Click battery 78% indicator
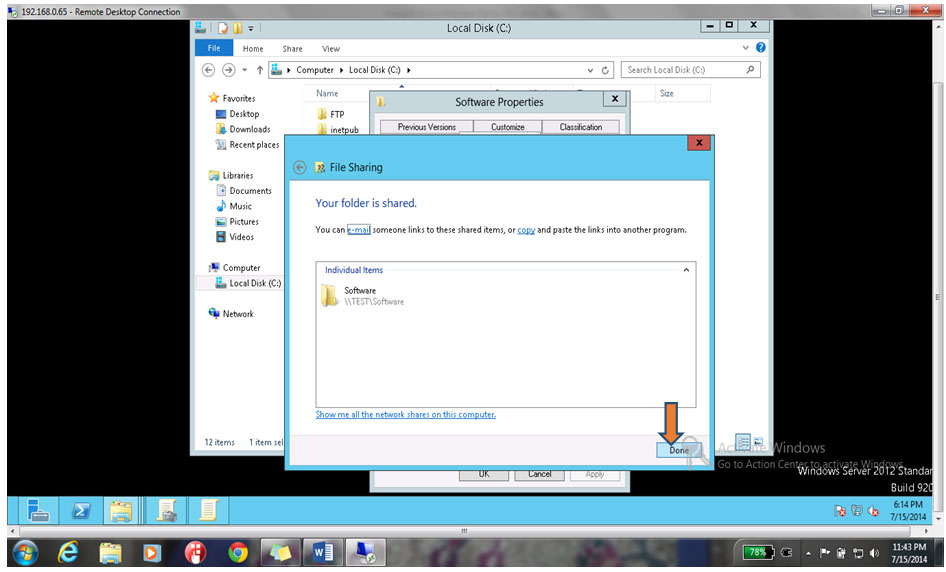The image size is (946, 572). [758, 552]
